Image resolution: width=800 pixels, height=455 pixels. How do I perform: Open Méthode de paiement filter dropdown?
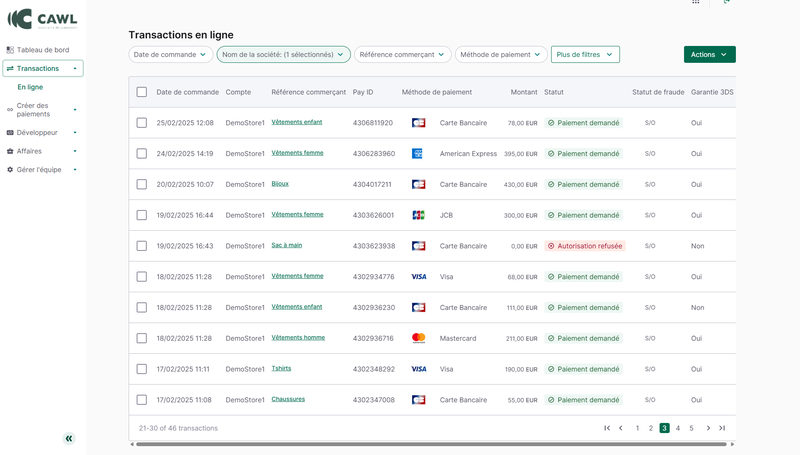(501, 55)
